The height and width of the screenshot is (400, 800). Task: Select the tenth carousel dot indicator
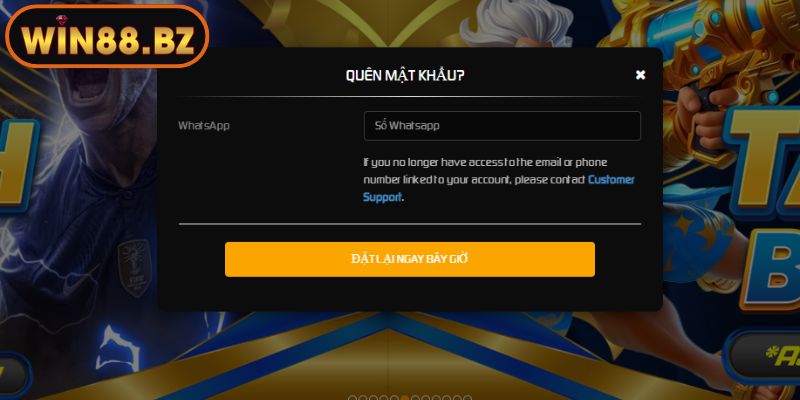[446, 398]
